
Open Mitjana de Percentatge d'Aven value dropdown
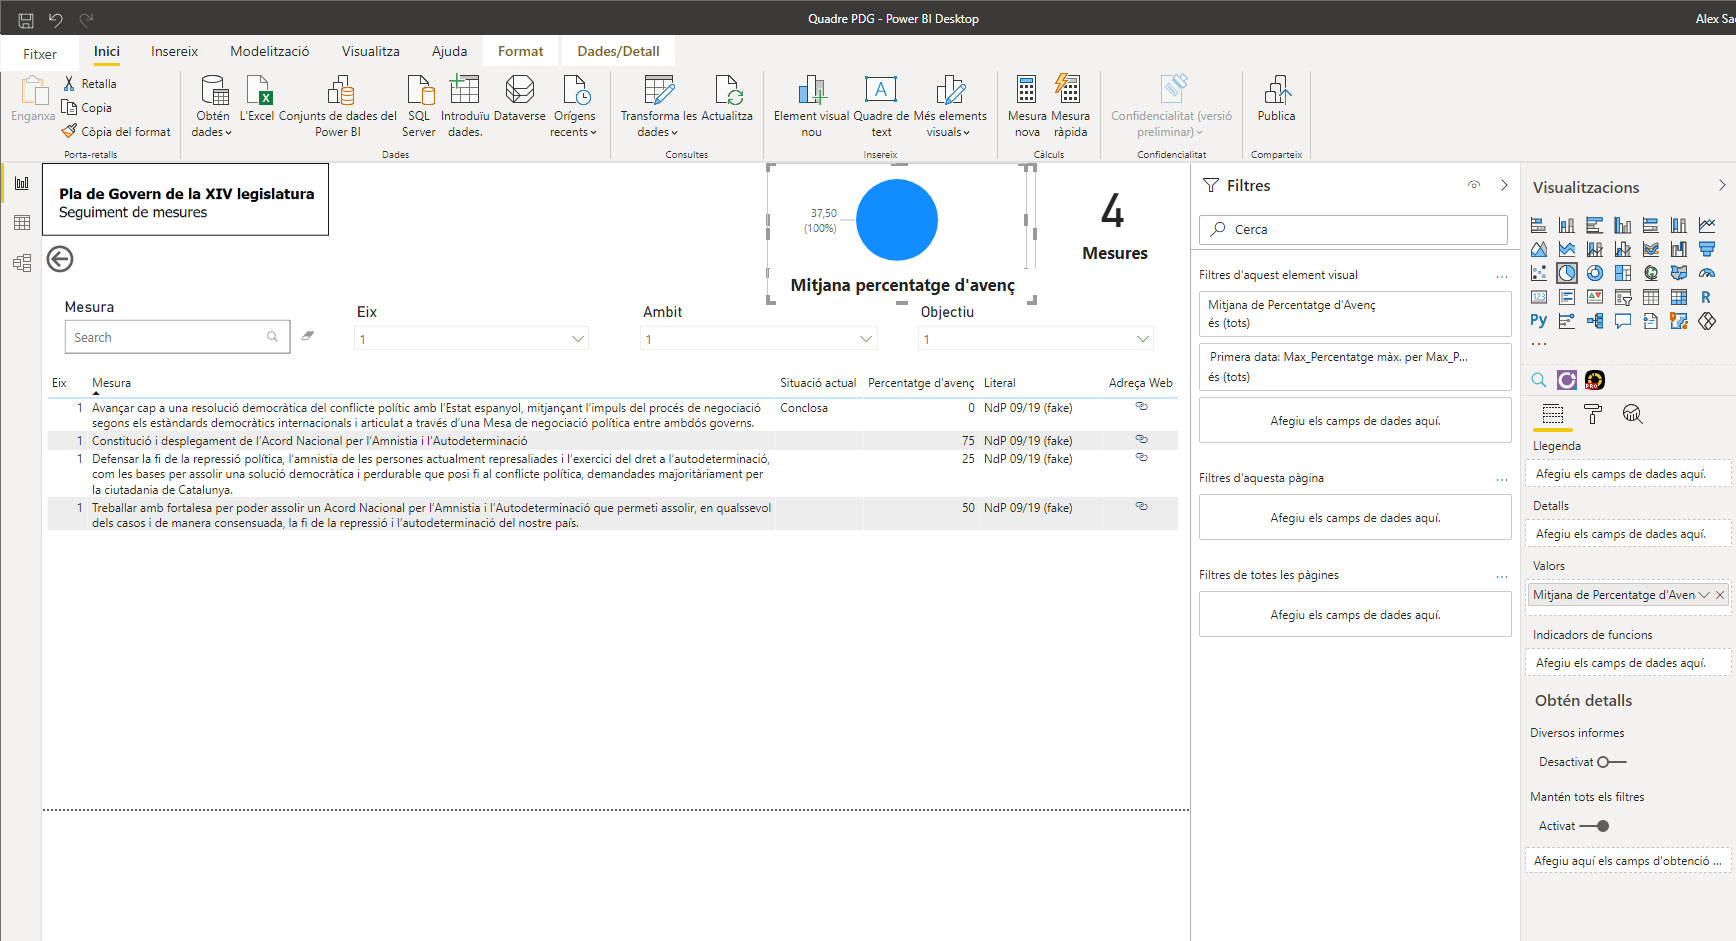(x=1704, y=595)
